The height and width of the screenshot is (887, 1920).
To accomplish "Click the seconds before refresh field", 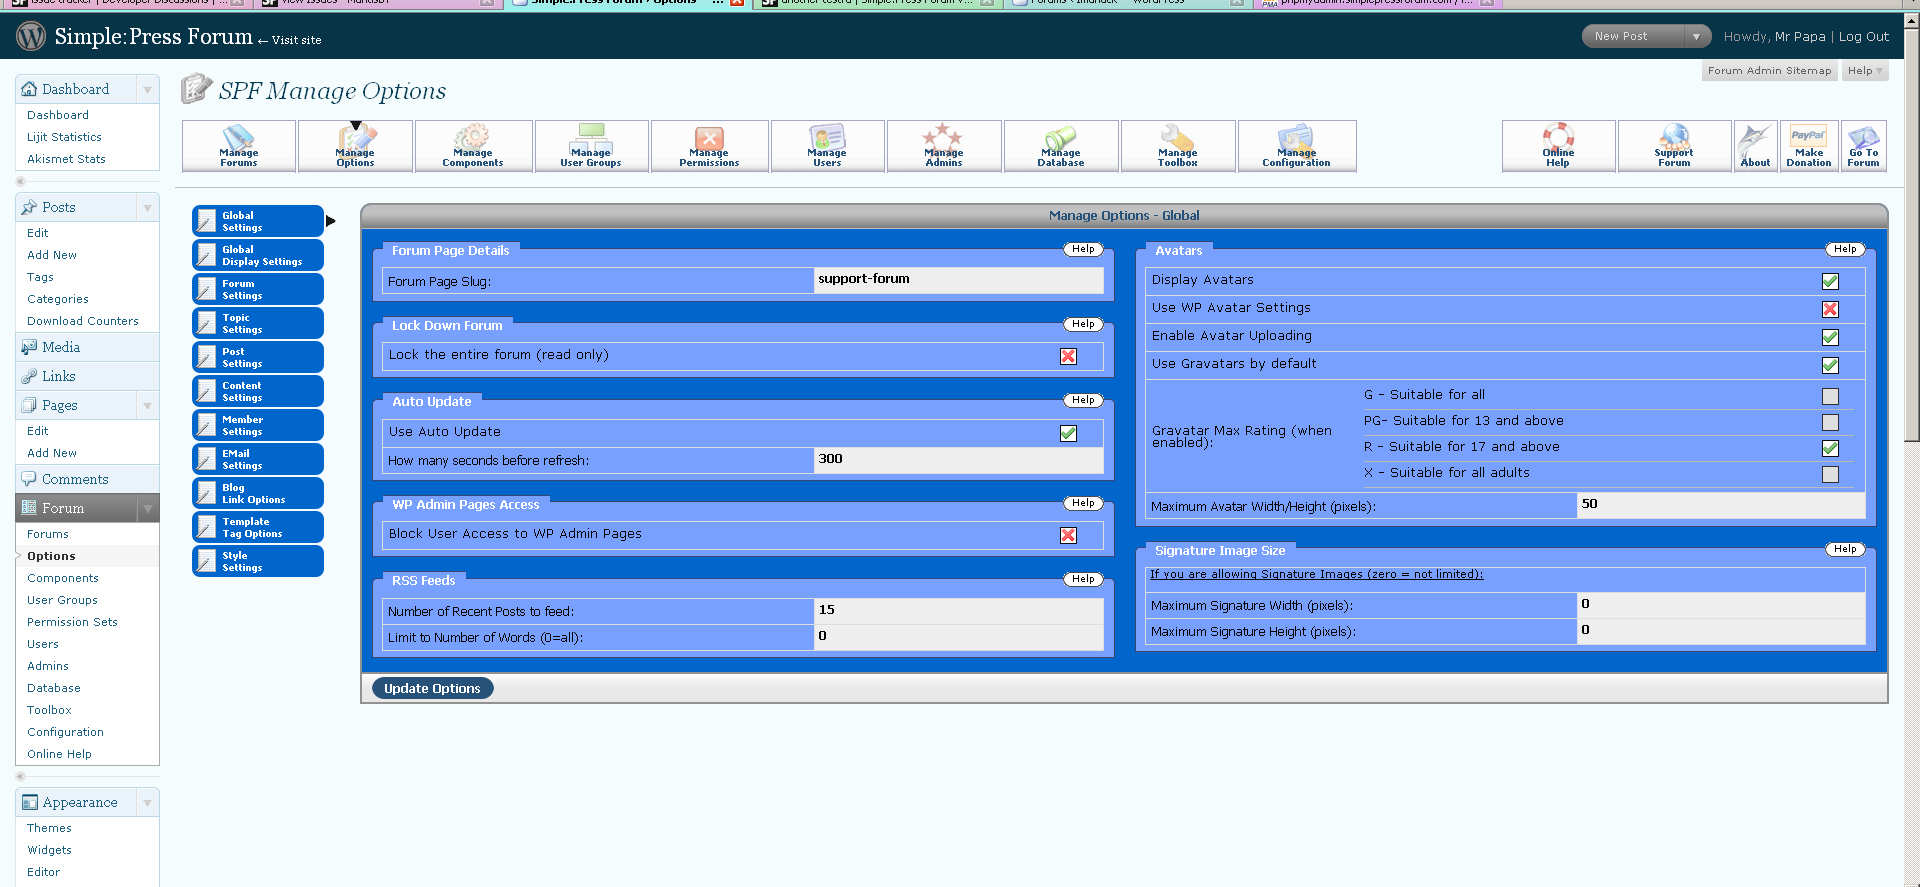I will (958, 460).
